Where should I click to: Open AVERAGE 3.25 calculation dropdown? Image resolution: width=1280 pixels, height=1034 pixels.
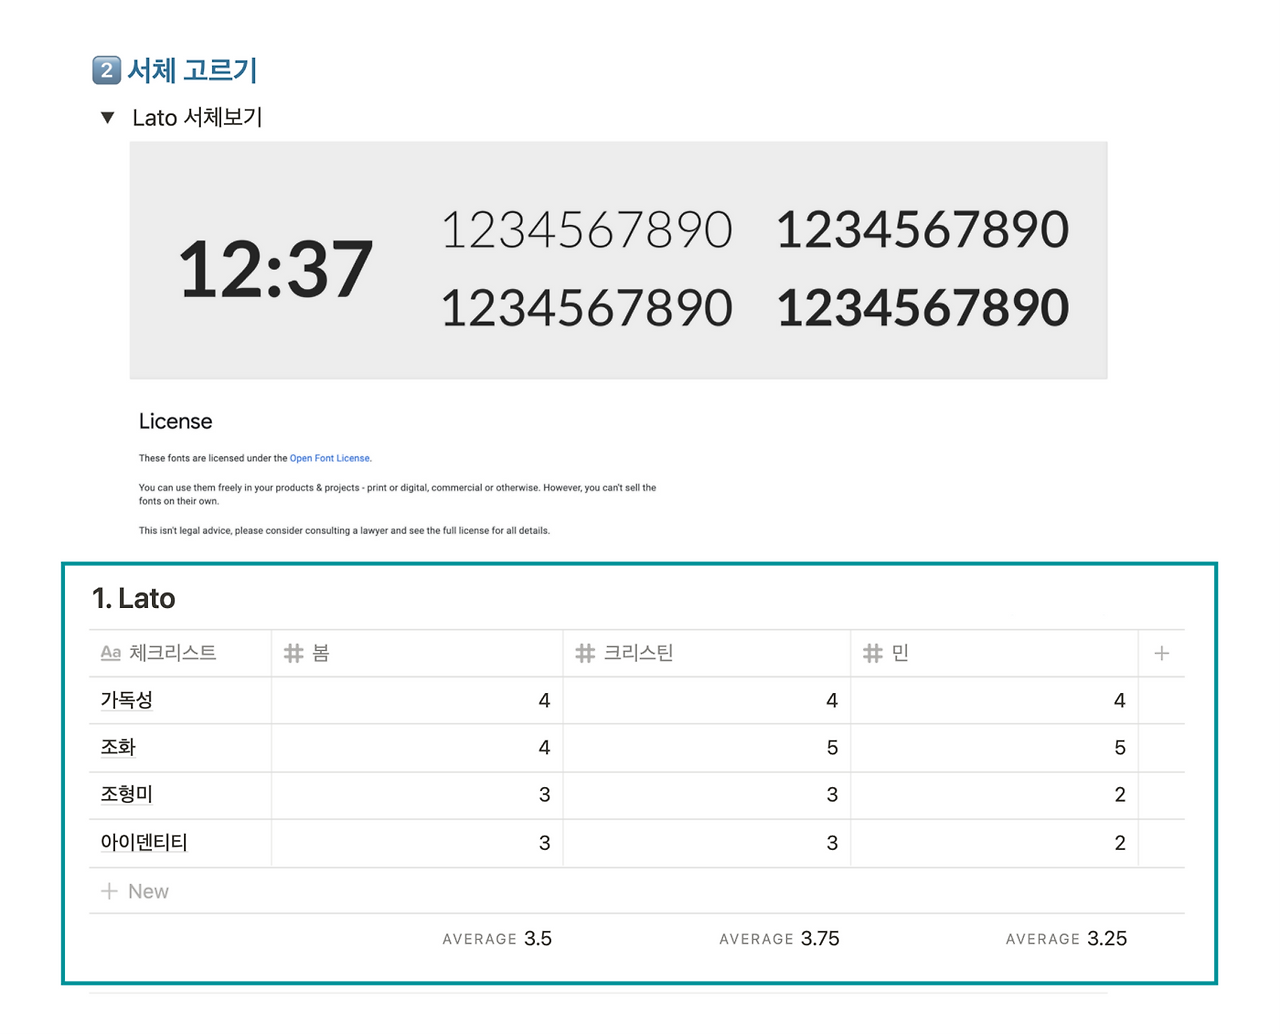(x=1066, y=938)
